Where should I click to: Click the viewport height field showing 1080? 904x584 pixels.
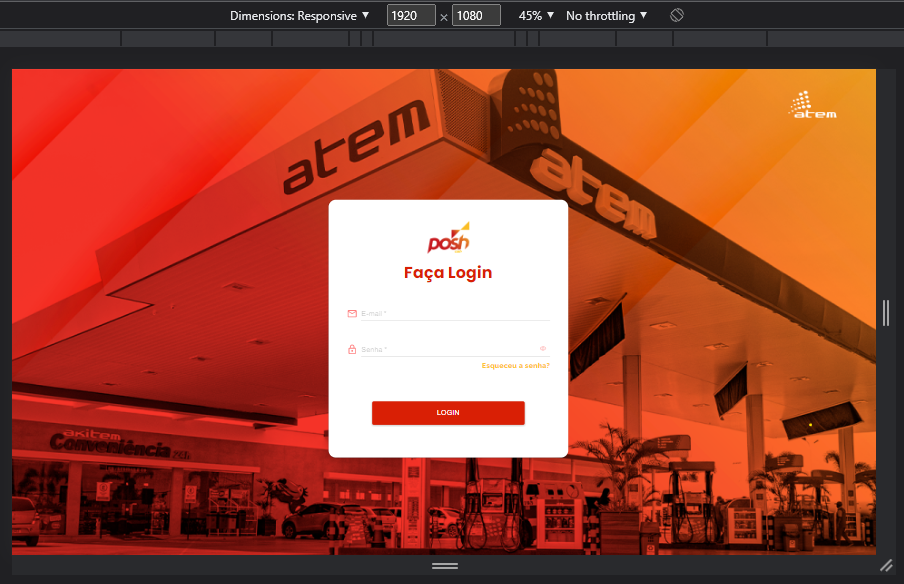point(476,16)
